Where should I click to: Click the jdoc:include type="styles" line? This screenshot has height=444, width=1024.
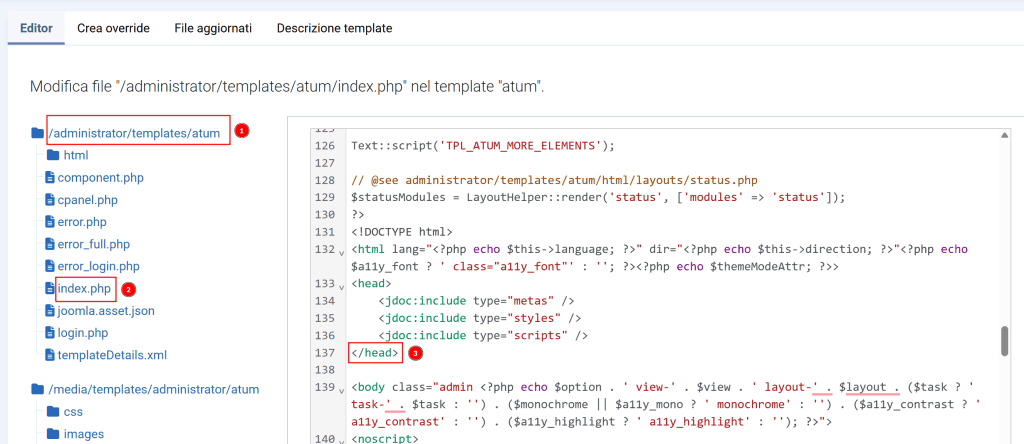[479, 318]
